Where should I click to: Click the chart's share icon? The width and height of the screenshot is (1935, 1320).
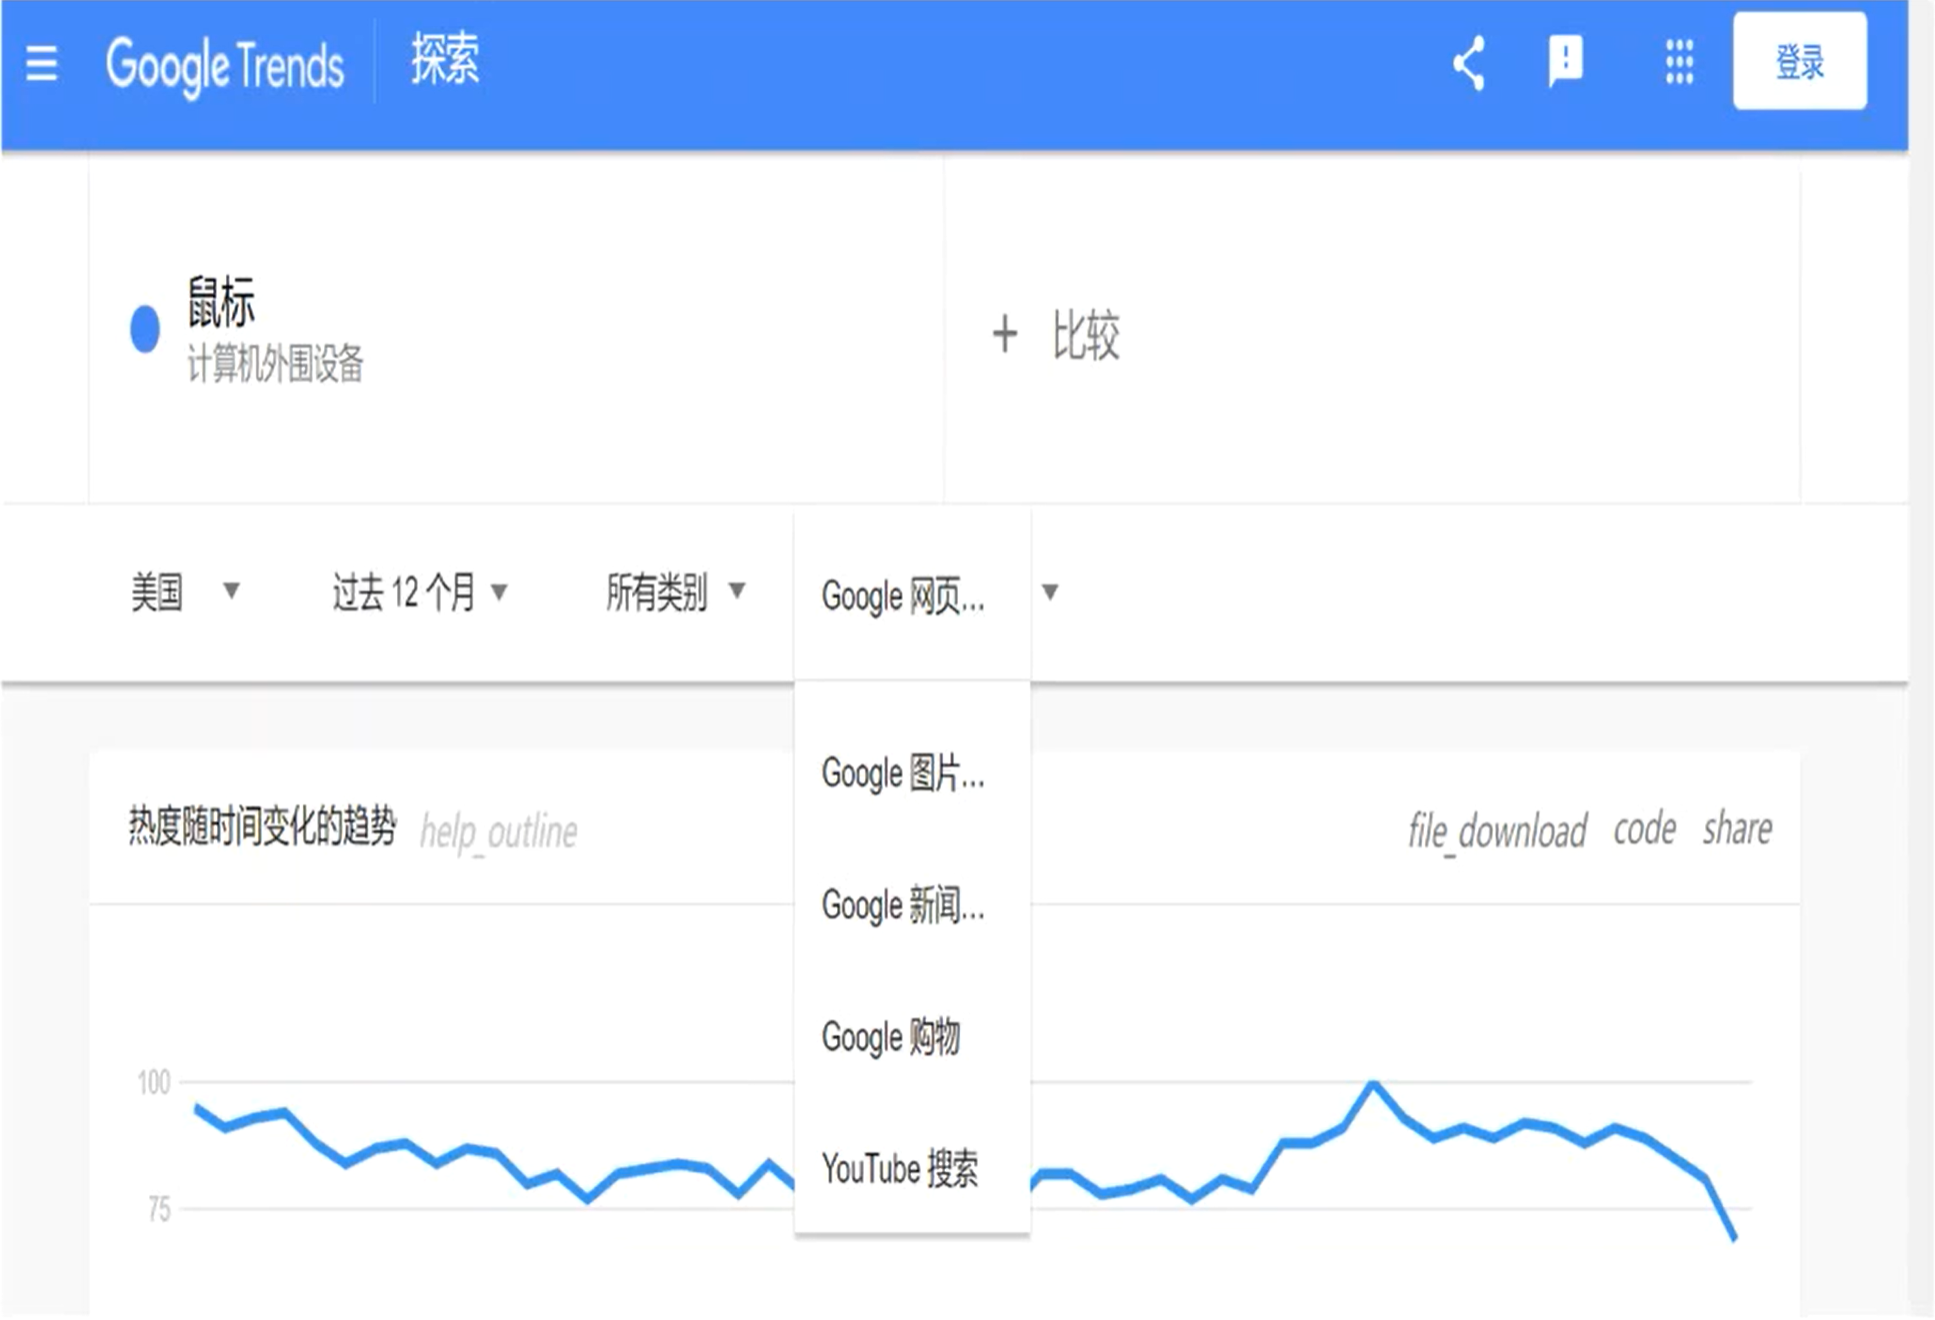[x=1737, y=829]
